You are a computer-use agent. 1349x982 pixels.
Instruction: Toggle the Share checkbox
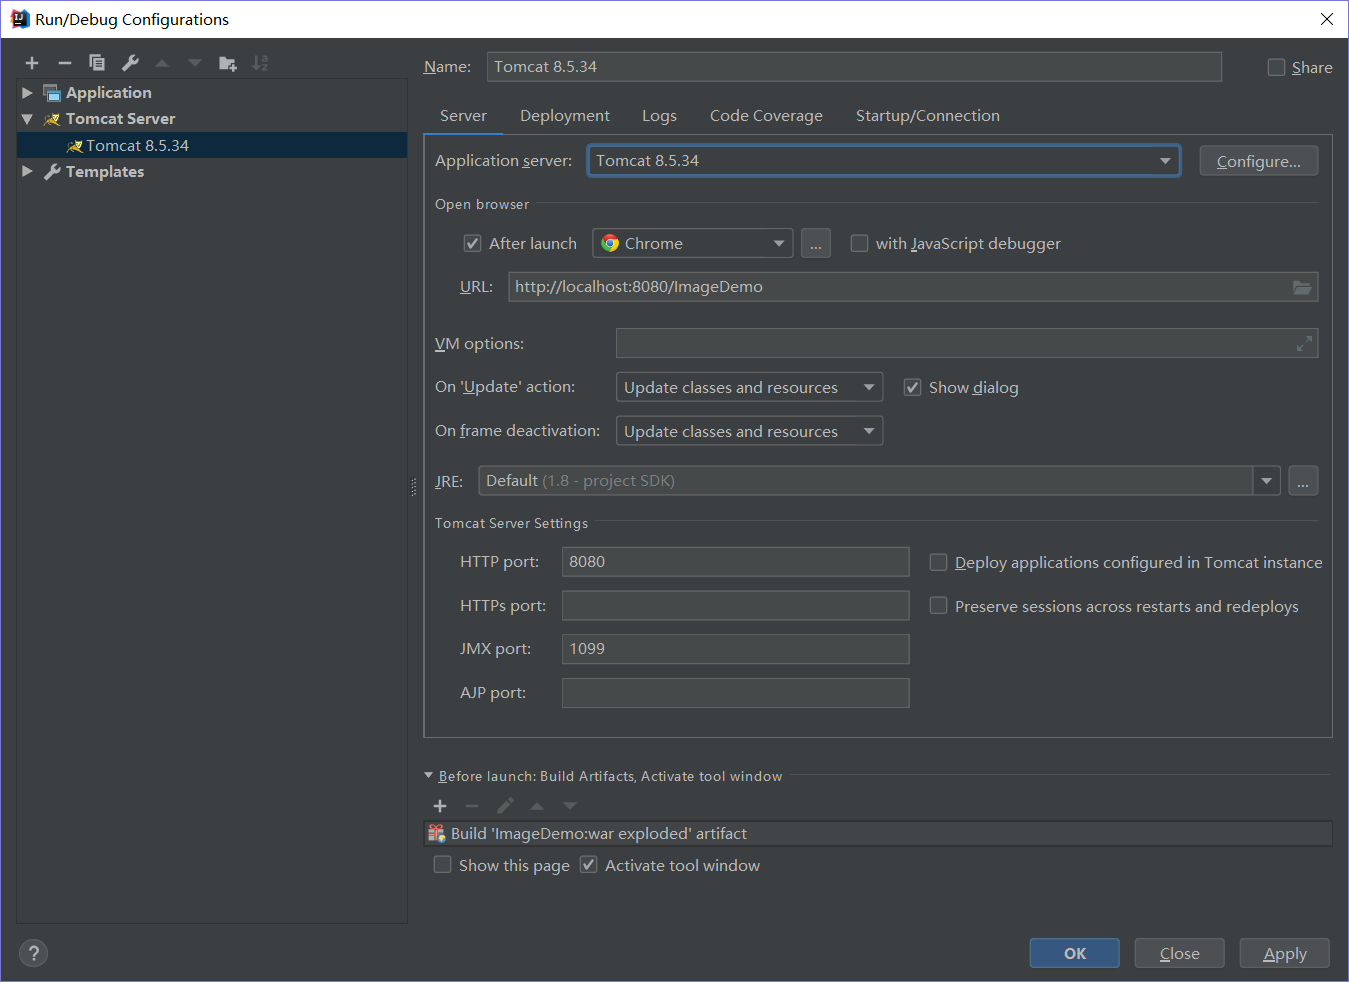point(1276,67)
